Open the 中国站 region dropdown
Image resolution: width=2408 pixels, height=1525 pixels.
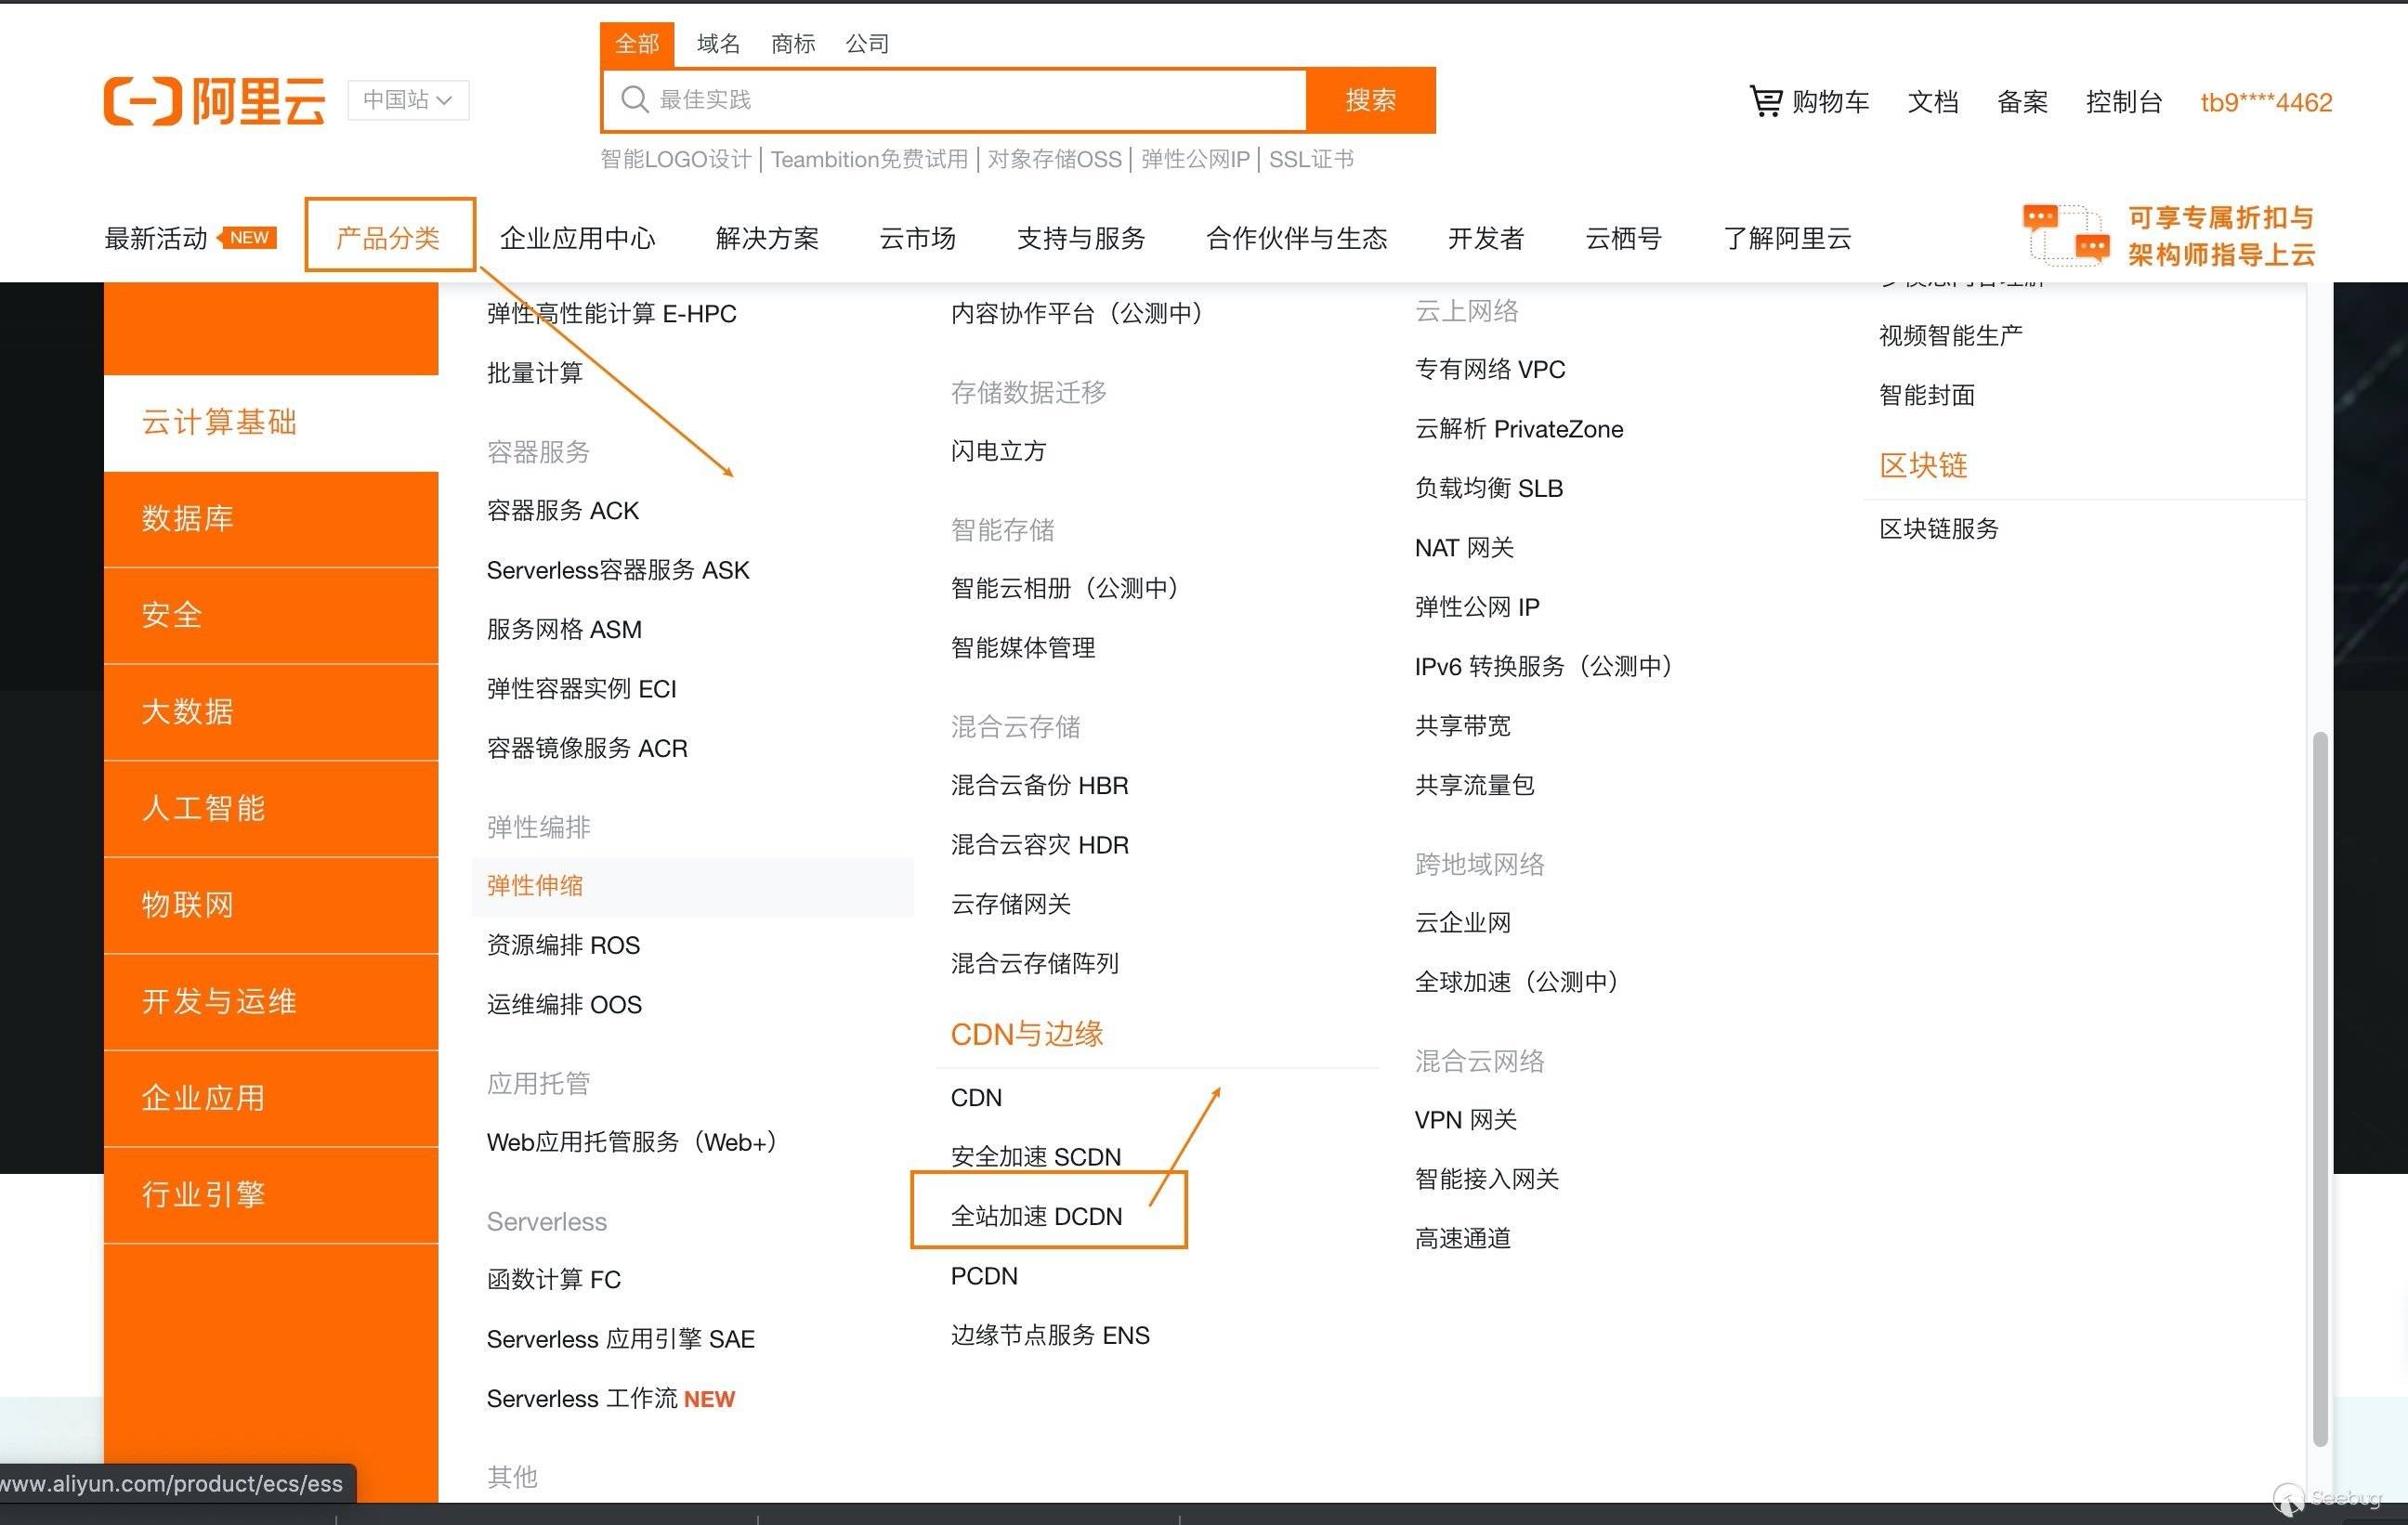[x=408, y=100]
